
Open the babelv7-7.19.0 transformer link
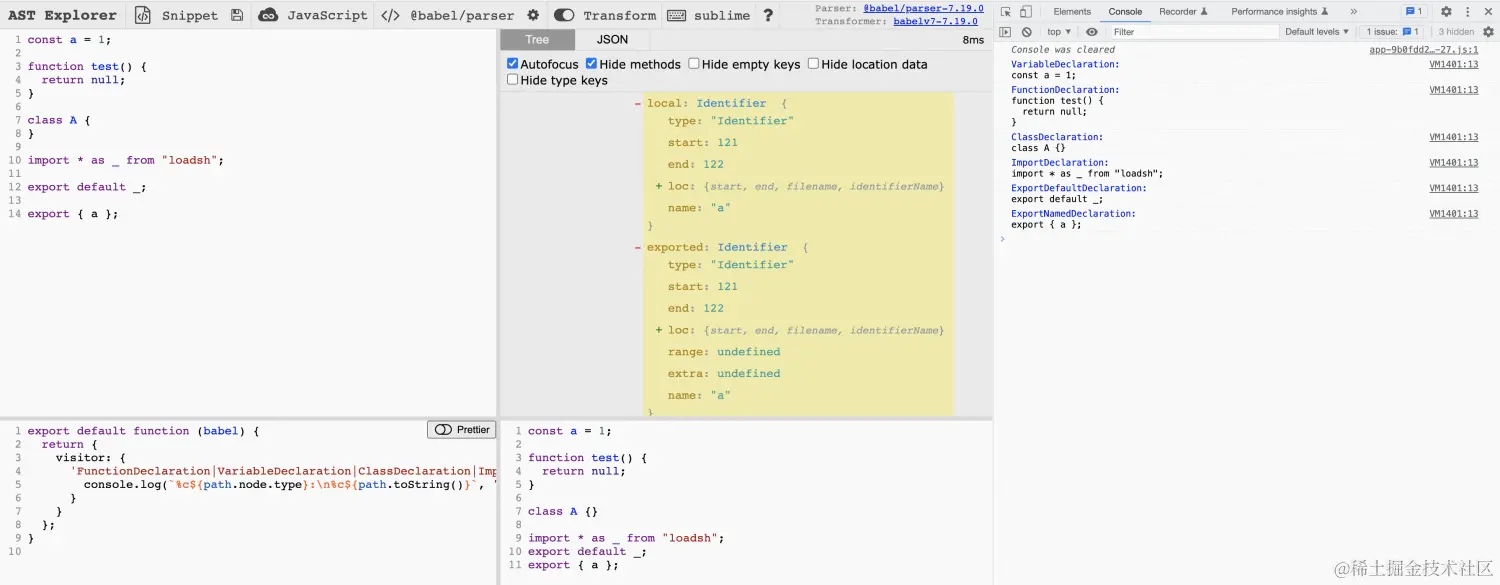[935, 21]
